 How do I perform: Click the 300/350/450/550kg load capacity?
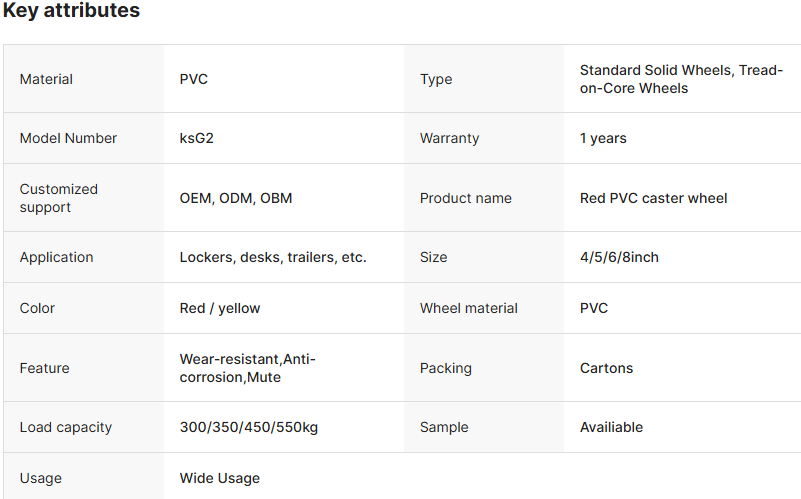249,427
